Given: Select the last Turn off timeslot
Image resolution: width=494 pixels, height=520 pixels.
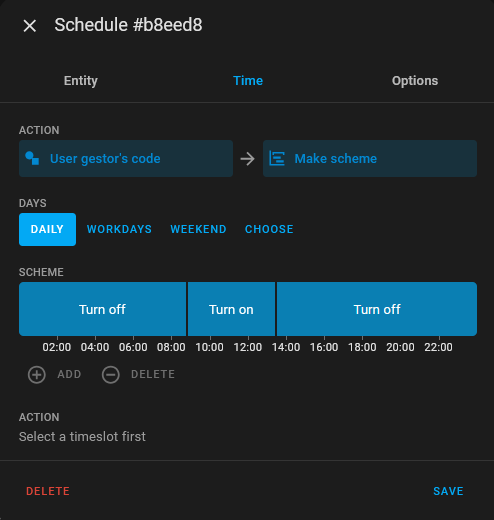Looking at the screenshot, I should [x=377, y=309].
